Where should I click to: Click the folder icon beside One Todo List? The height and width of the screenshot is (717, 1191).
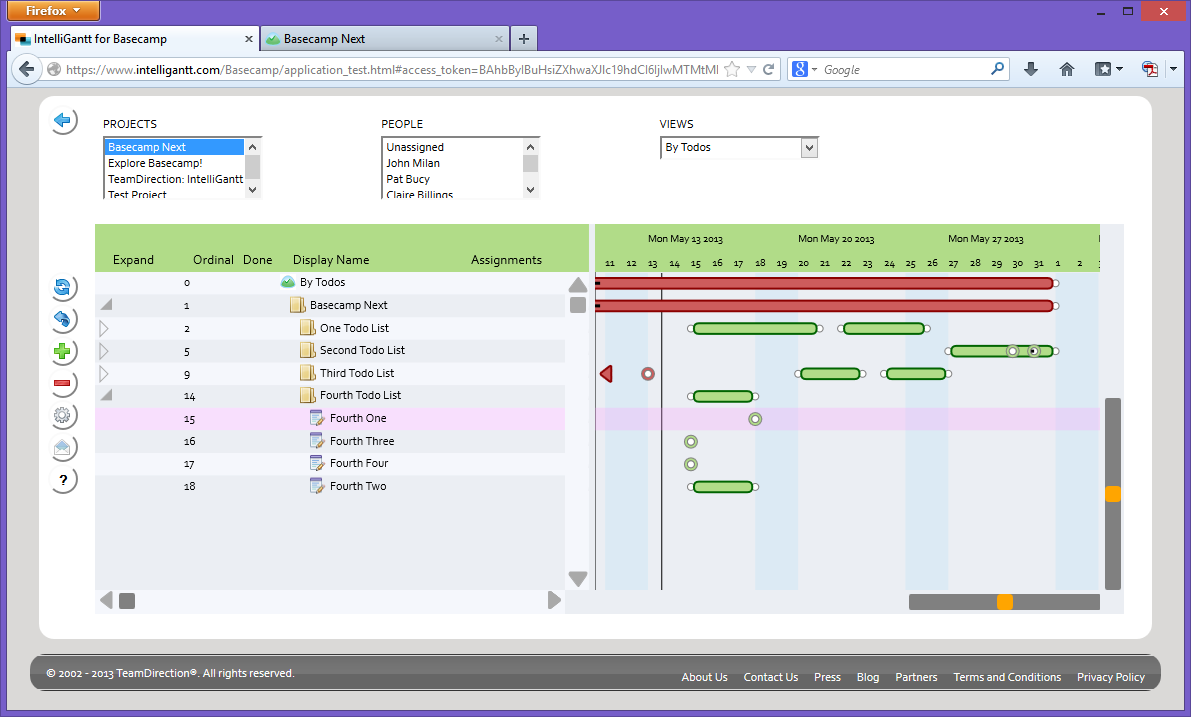pyautogui.click(x=307, y=328)
